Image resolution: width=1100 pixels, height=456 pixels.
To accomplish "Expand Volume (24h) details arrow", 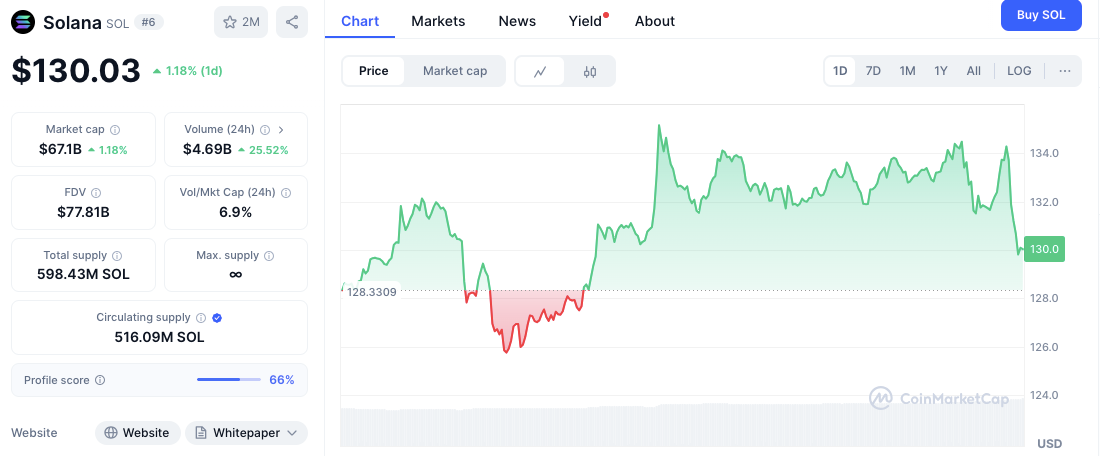I will point(281,130).
